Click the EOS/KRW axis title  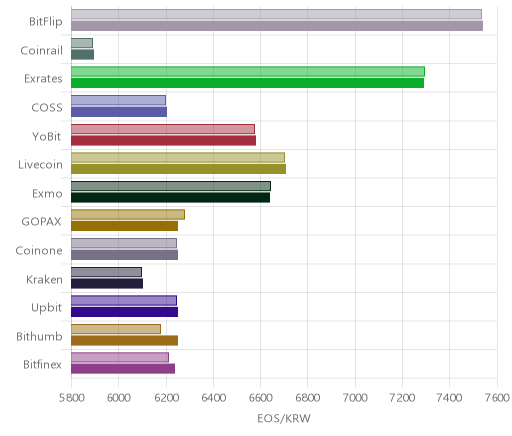click(284, 418)
